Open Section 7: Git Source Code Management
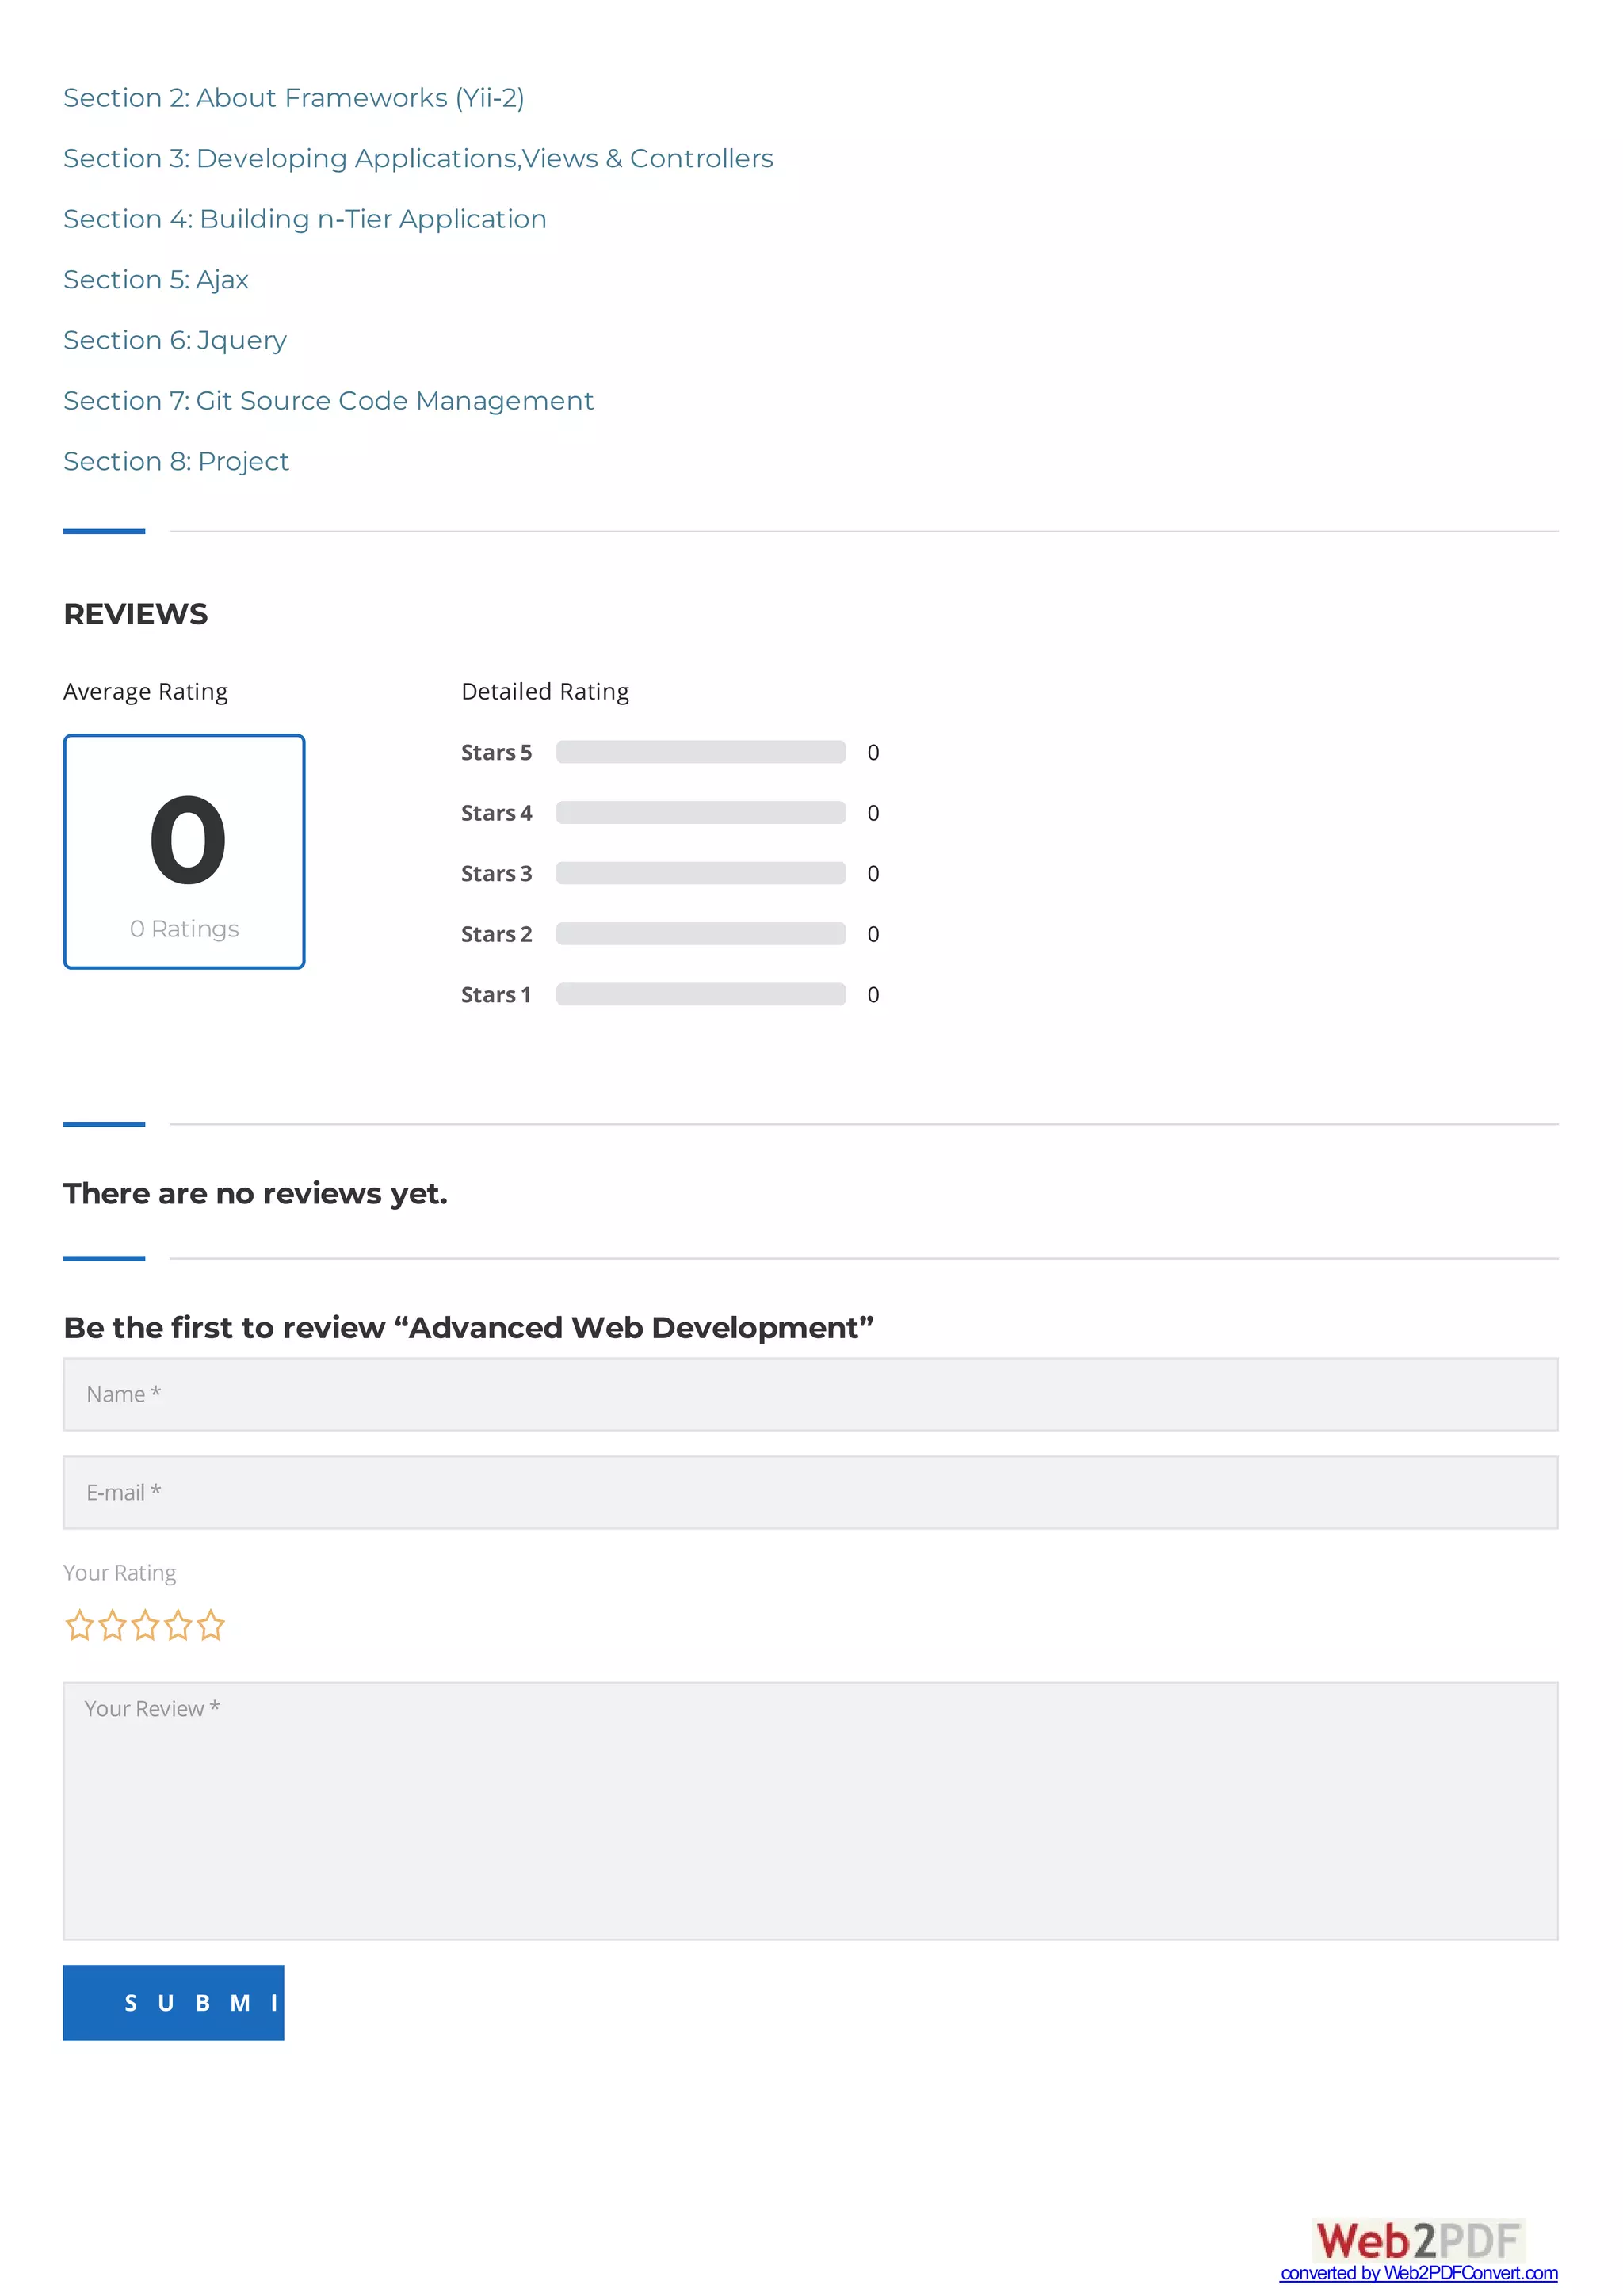The height and width of the screenshot is (2296, 1623). point(328,401)
